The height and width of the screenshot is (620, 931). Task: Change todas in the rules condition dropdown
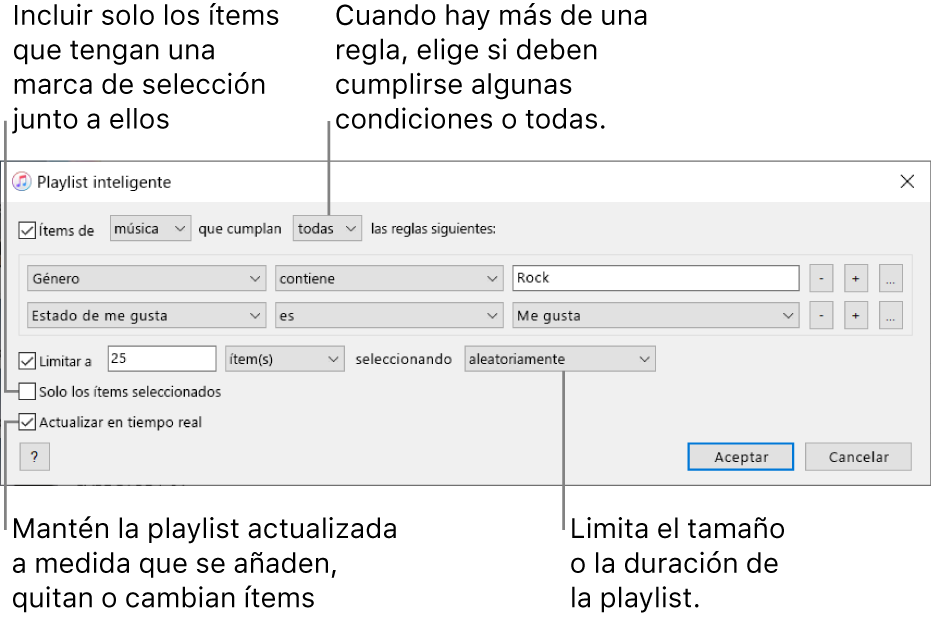(x=327, y=228)
